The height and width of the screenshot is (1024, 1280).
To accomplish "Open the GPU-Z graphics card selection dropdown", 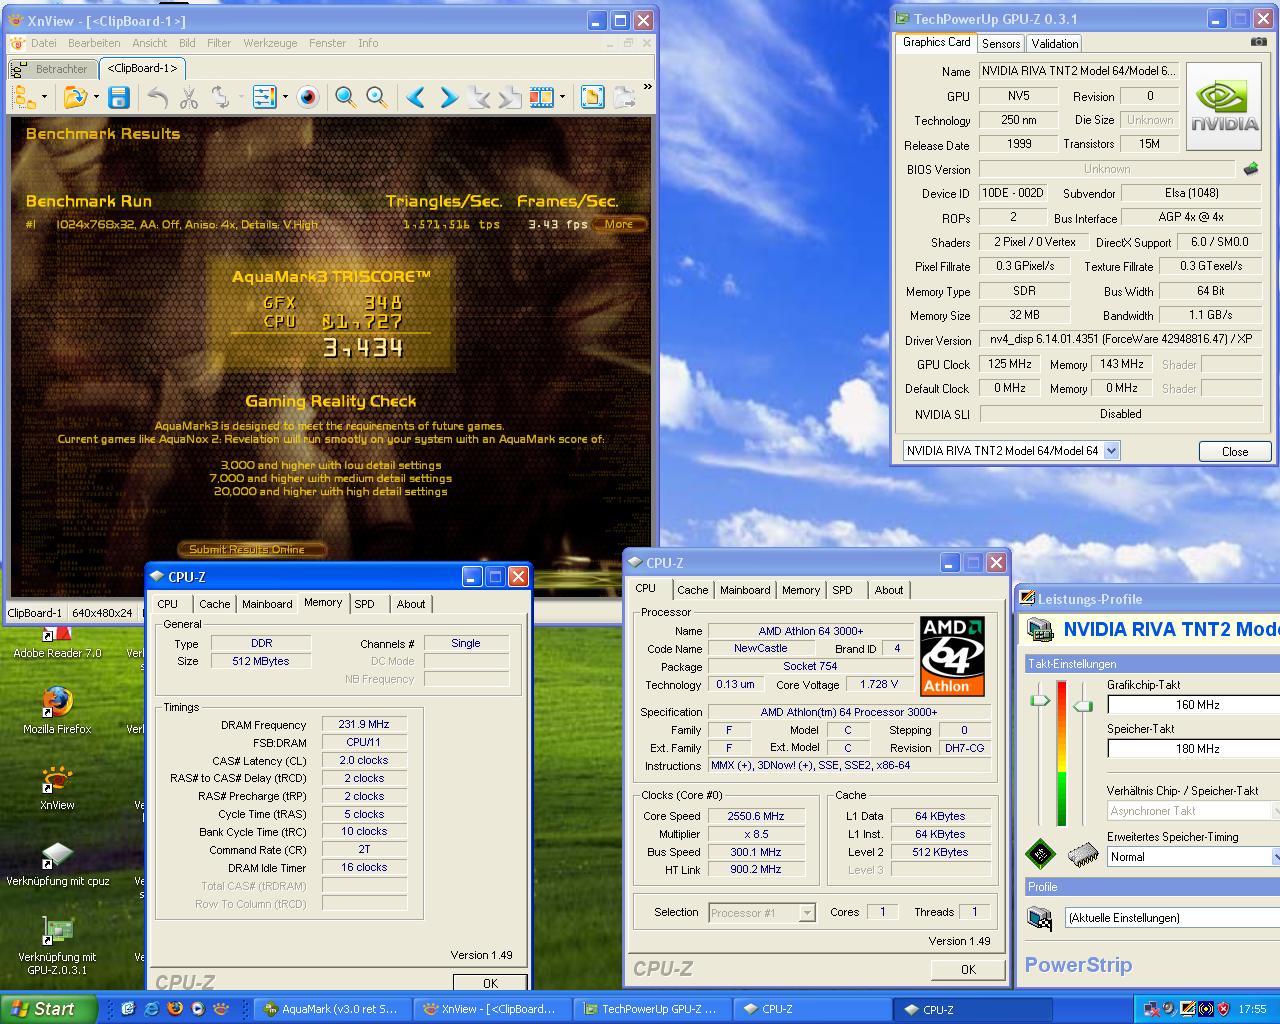I will point(1111,451).
